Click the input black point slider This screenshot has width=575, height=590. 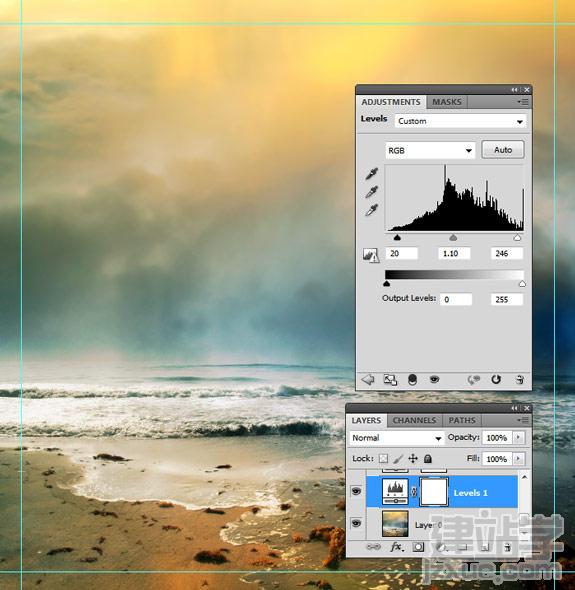pos(397,237)
